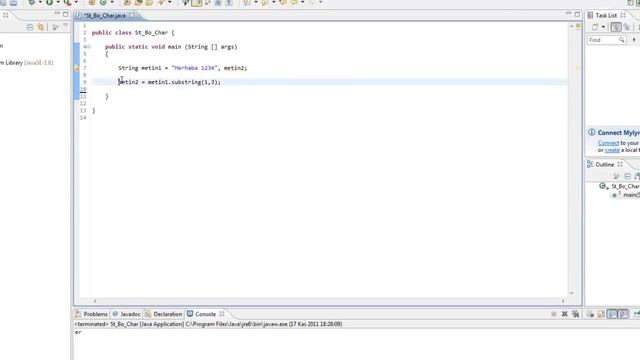Collapse All in Package Explorer
This screenshot has height=360, width=640.
(30, 27)
